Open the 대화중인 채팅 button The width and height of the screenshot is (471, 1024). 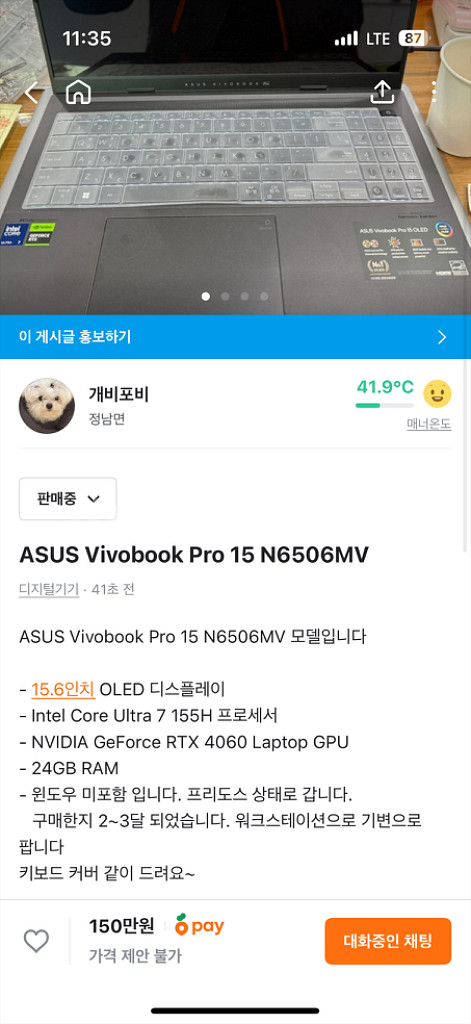pos(388,941)
